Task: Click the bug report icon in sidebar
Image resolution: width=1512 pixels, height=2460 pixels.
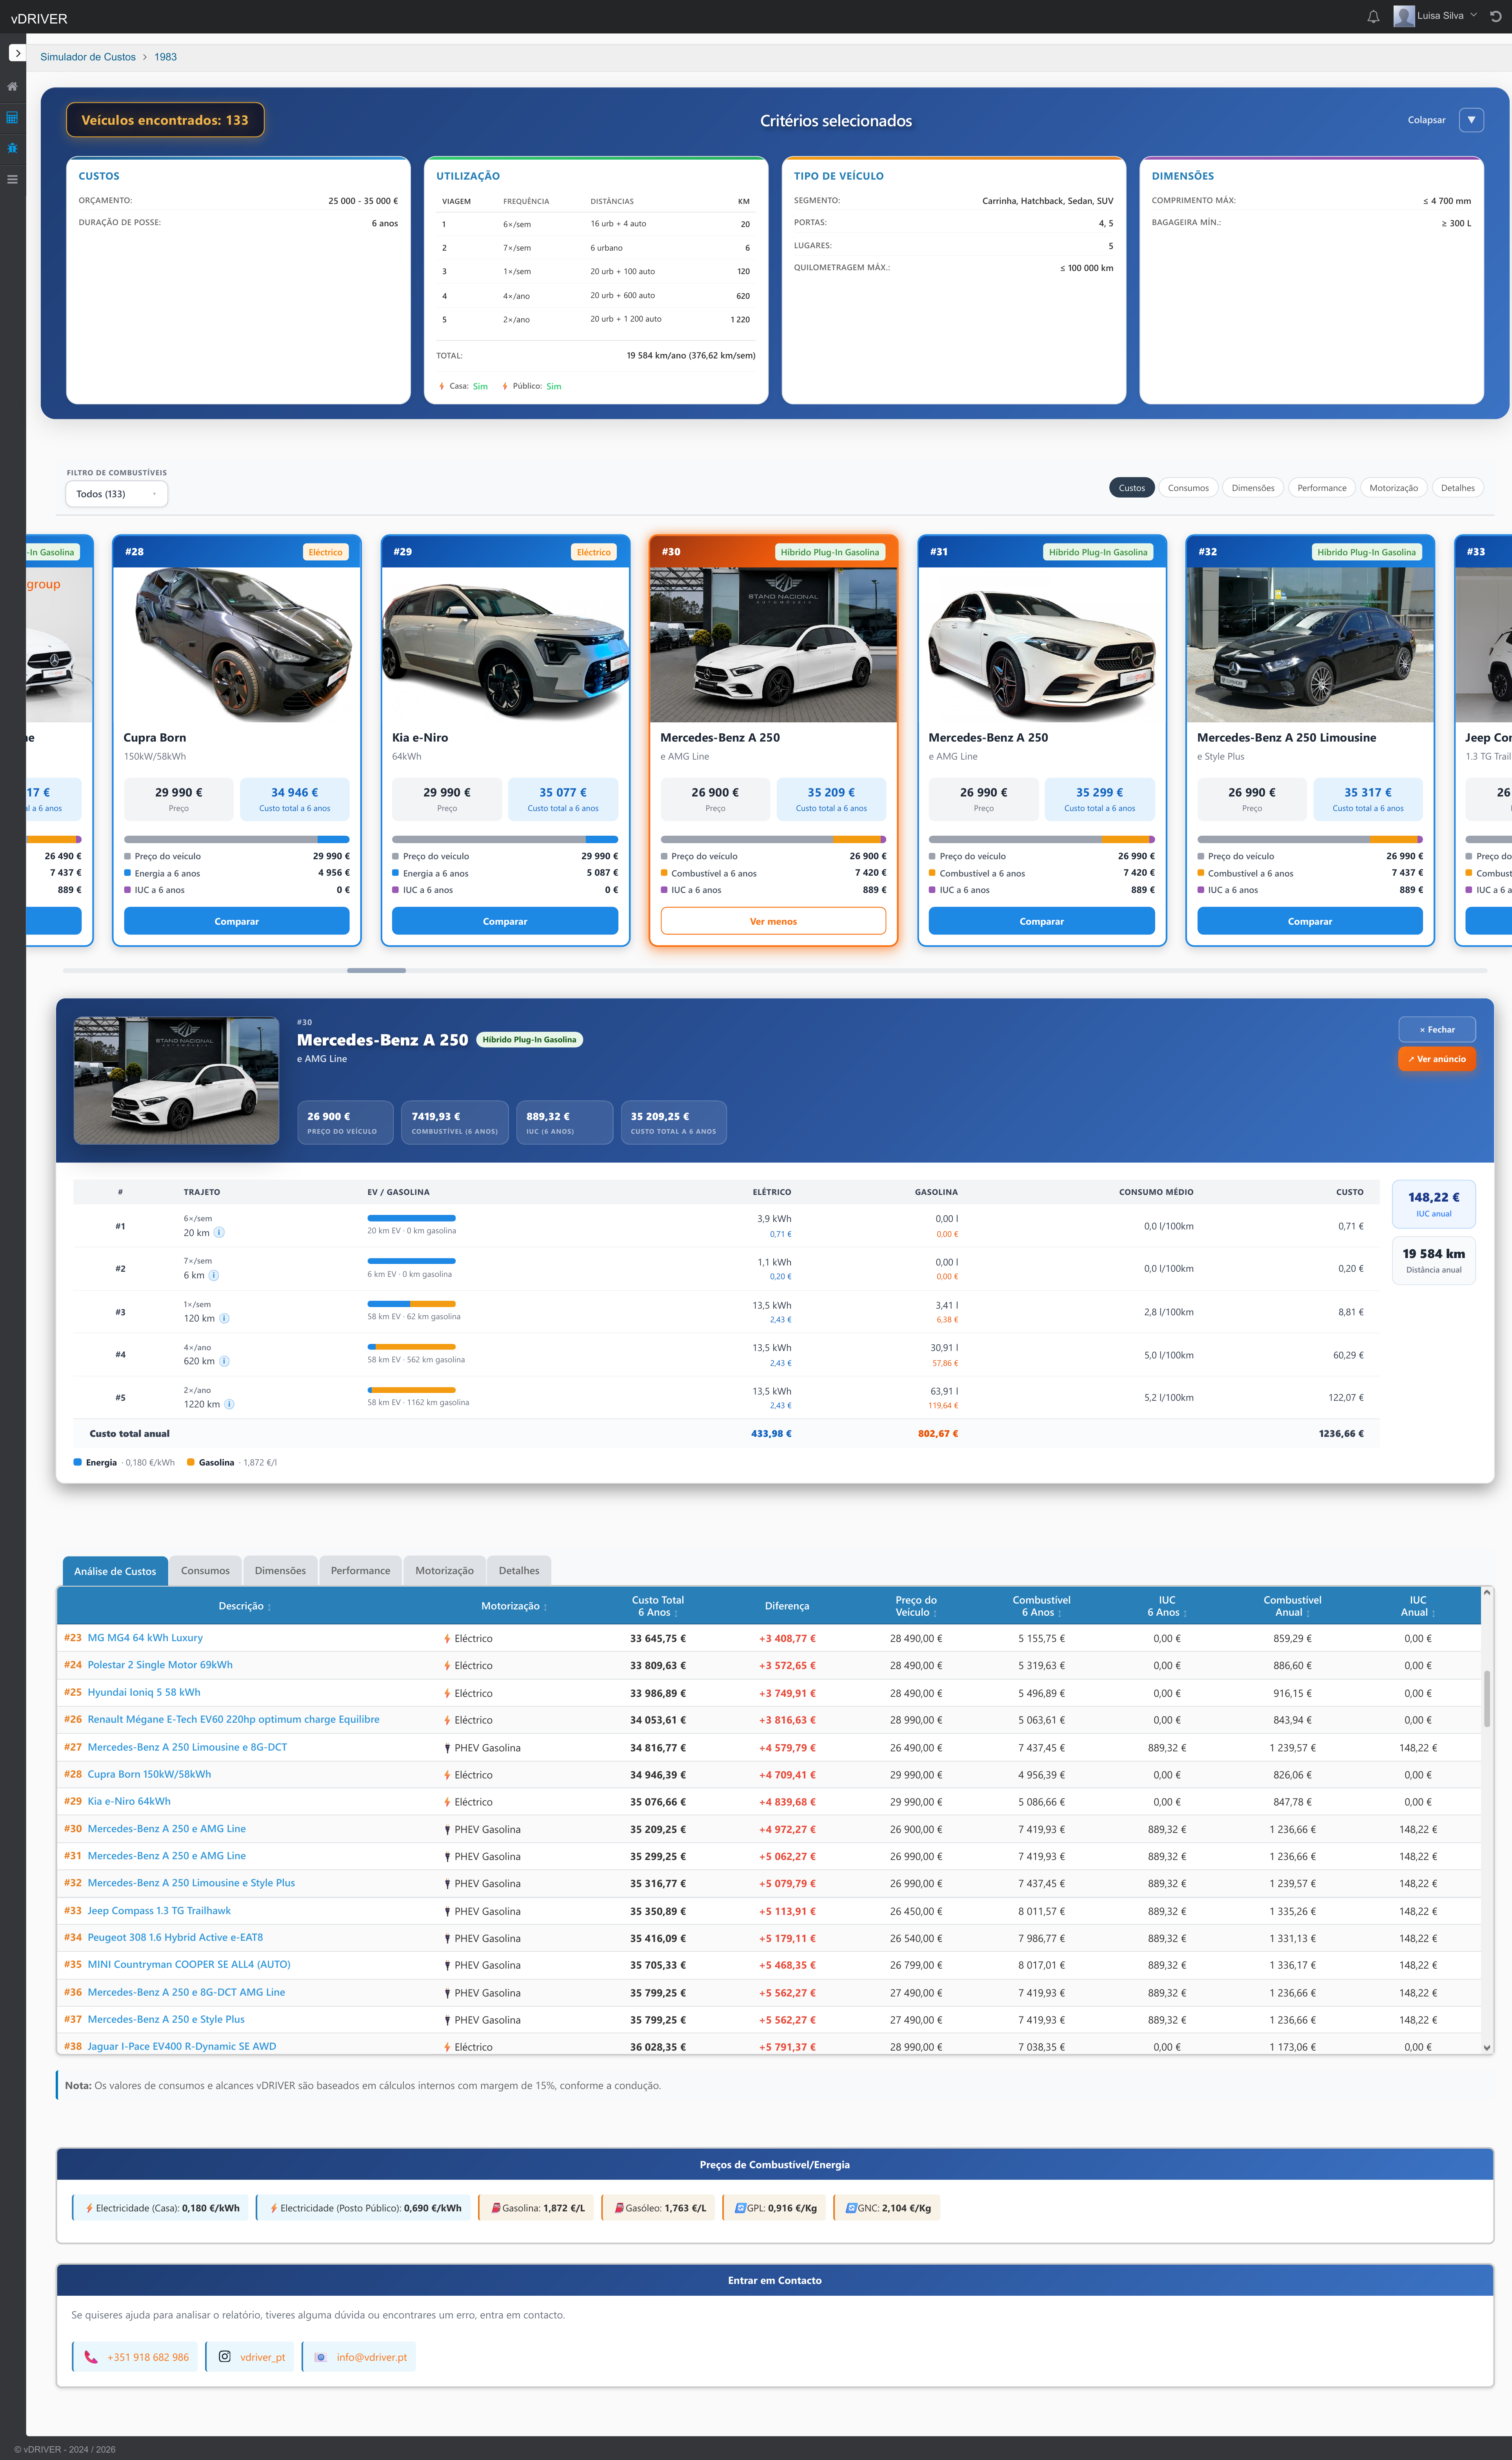Action: [12, 148]
